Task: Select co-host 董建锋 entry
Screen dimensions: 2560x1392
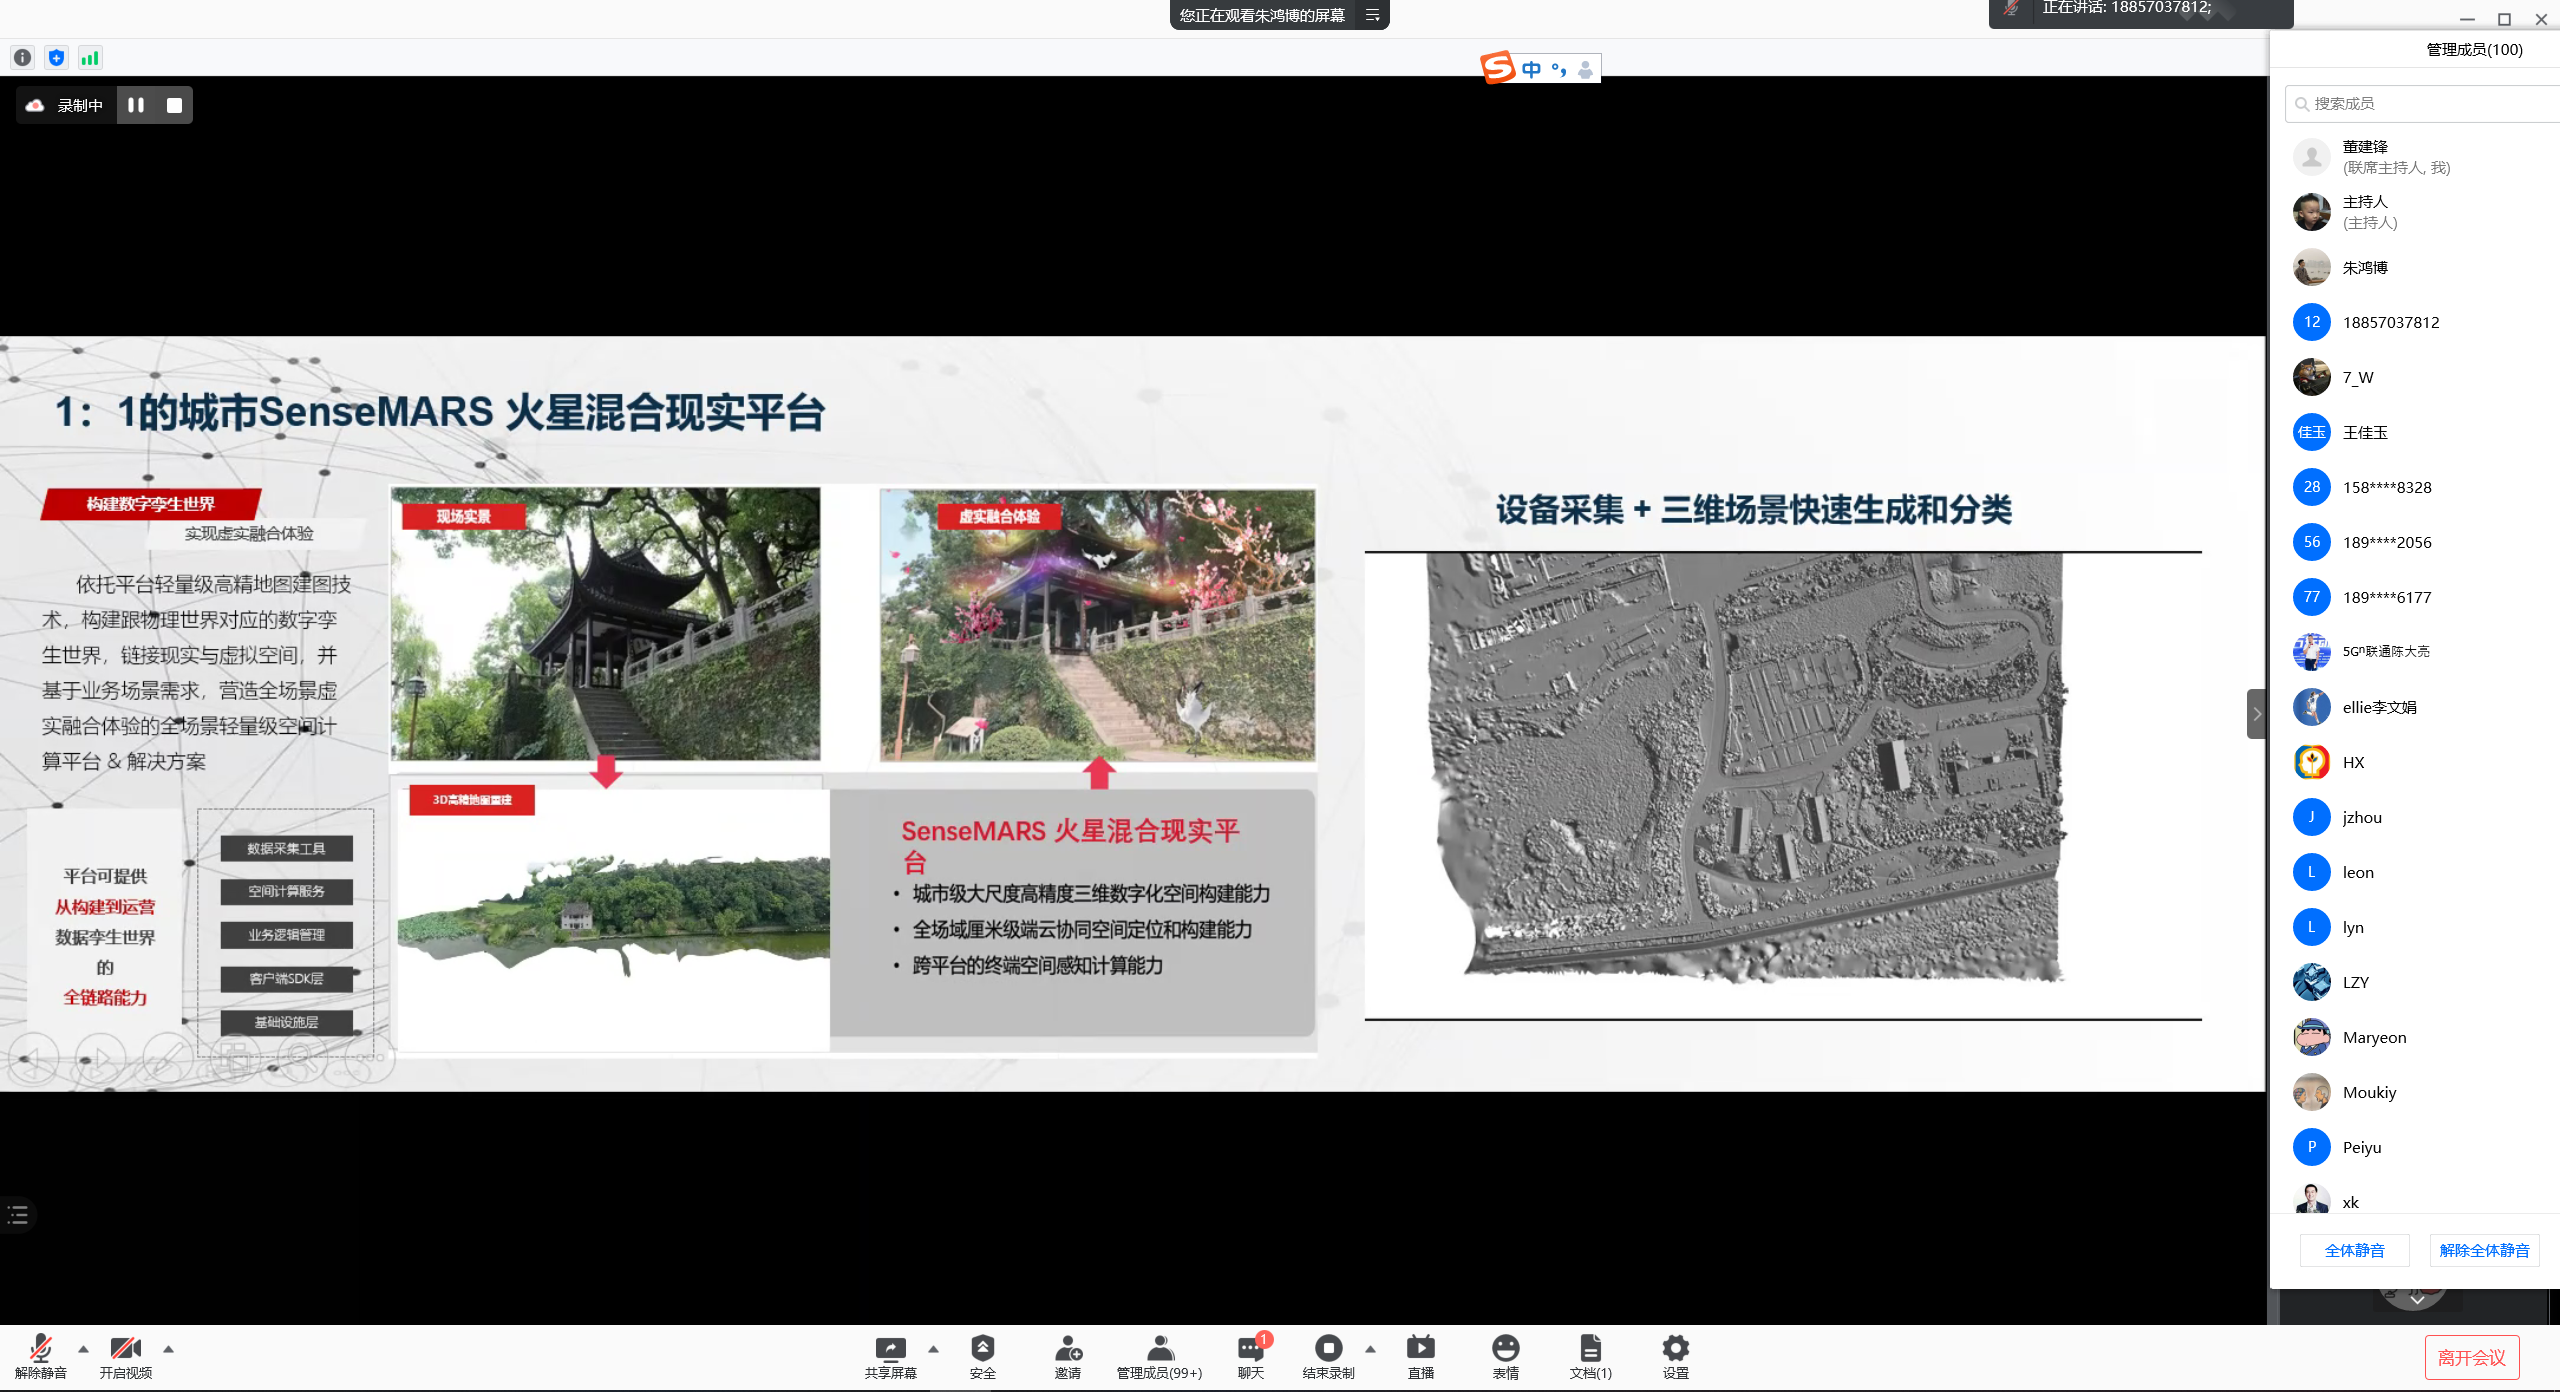Action: [2415, 157]
